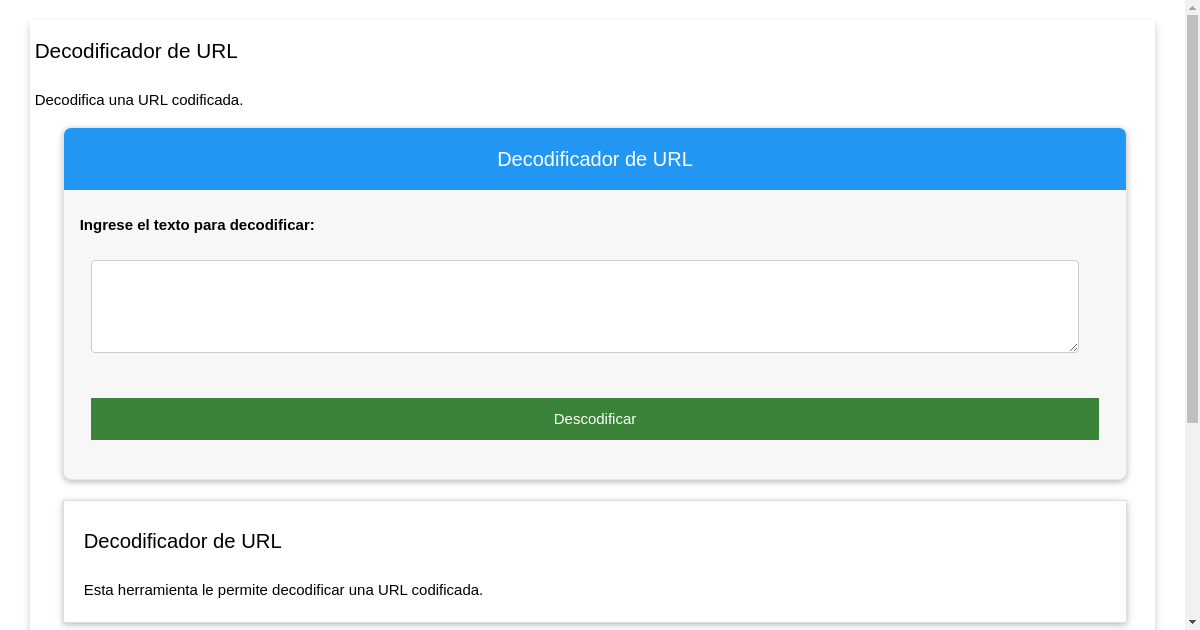The height and width of the screenshot is (630, 1200).
Task: Click the scrollbar down arrow
Action: coord(1191,622)
